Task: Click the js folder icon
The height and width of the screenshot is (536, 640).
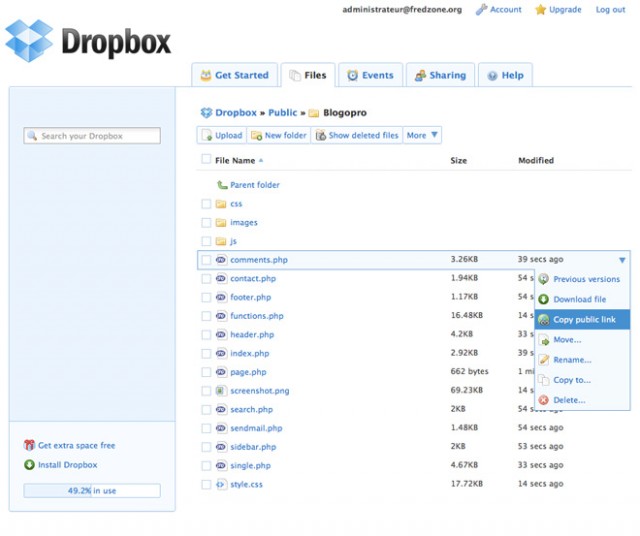Action: click(x=221, y=241)
